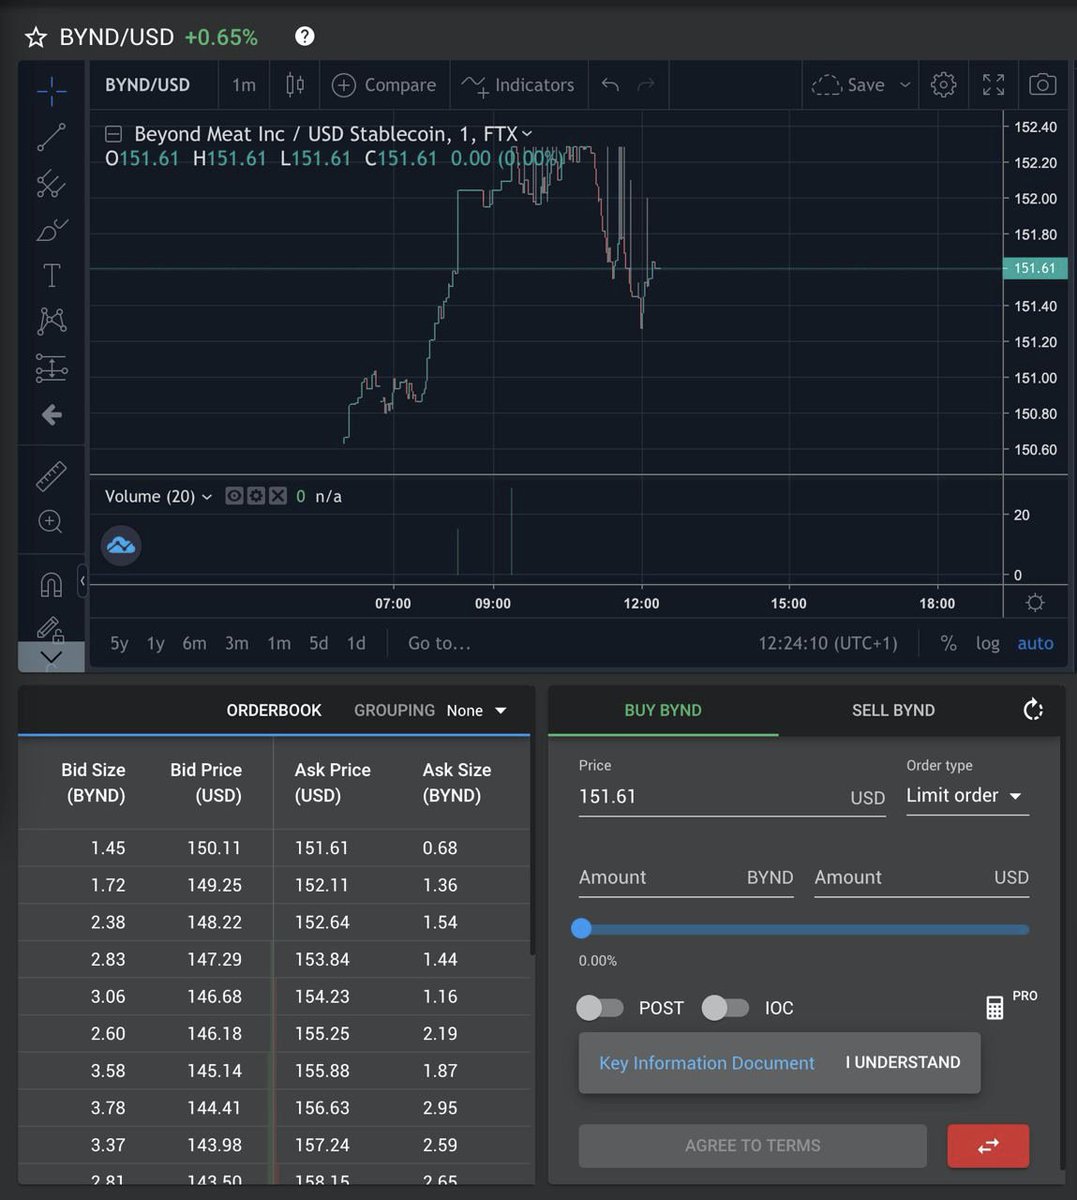
Task: Click the Compare symbol button
Action: 384,85
